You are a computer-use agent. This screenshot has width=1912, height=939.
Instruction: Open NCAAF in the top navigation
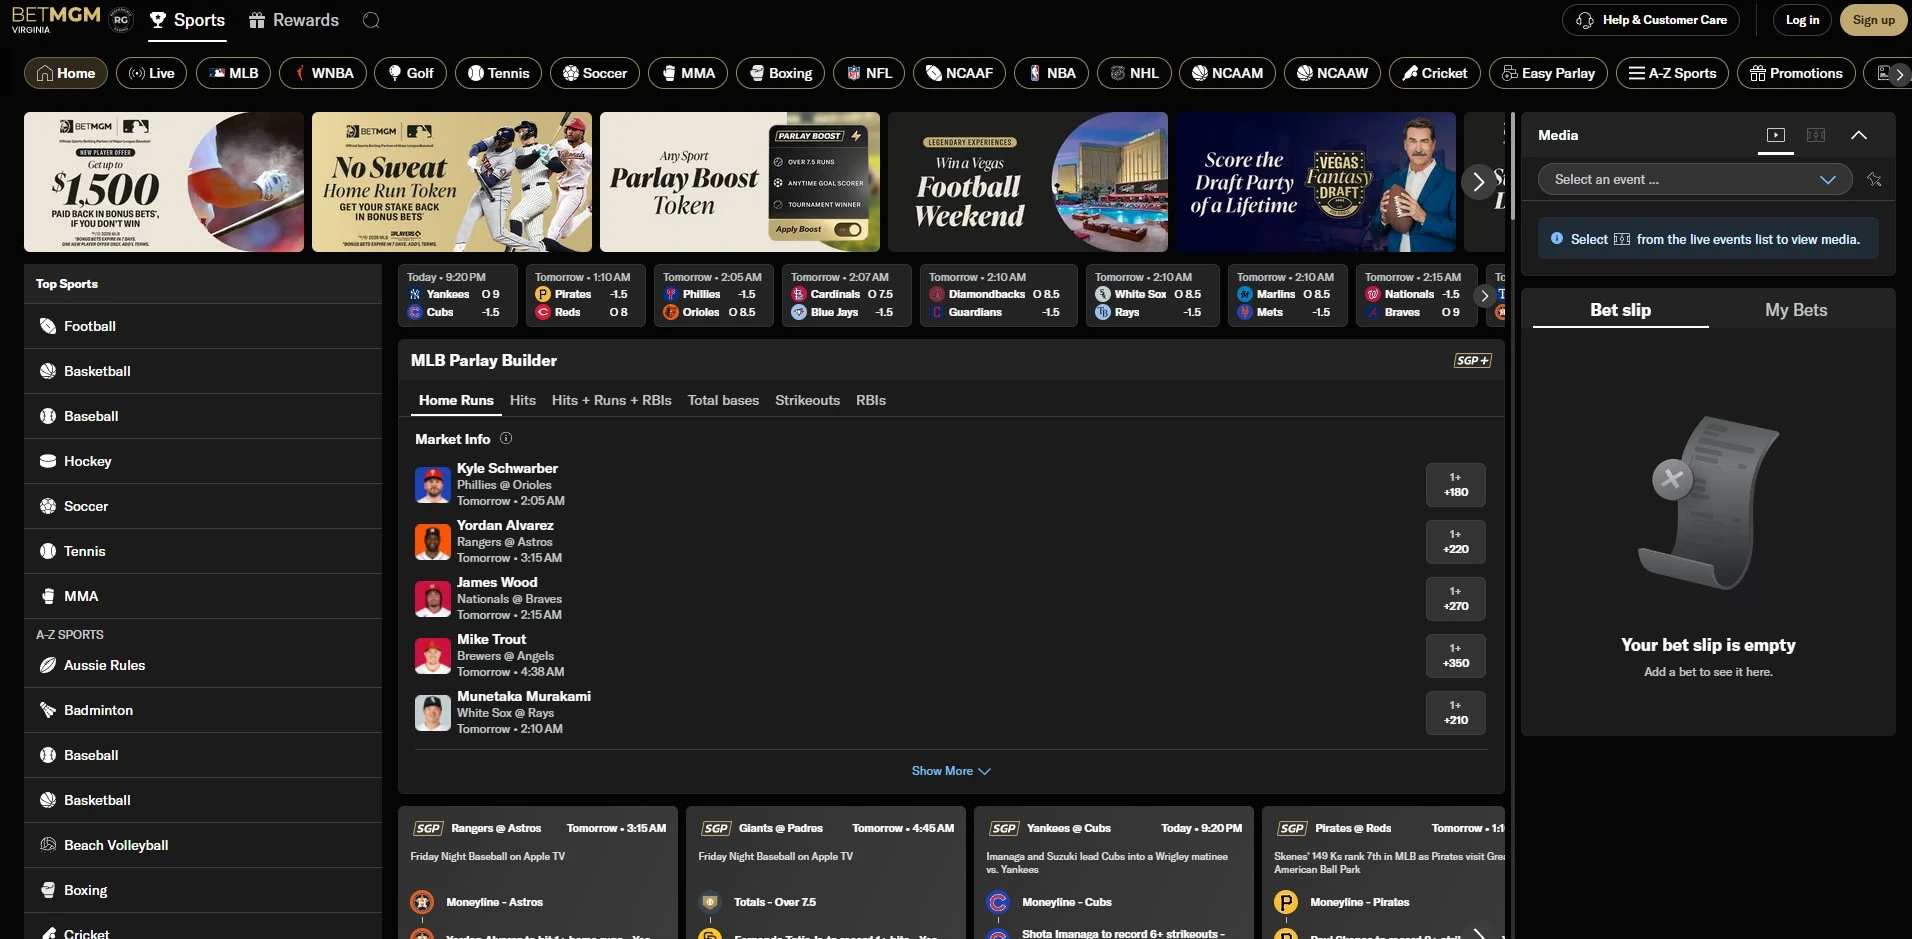959,73
